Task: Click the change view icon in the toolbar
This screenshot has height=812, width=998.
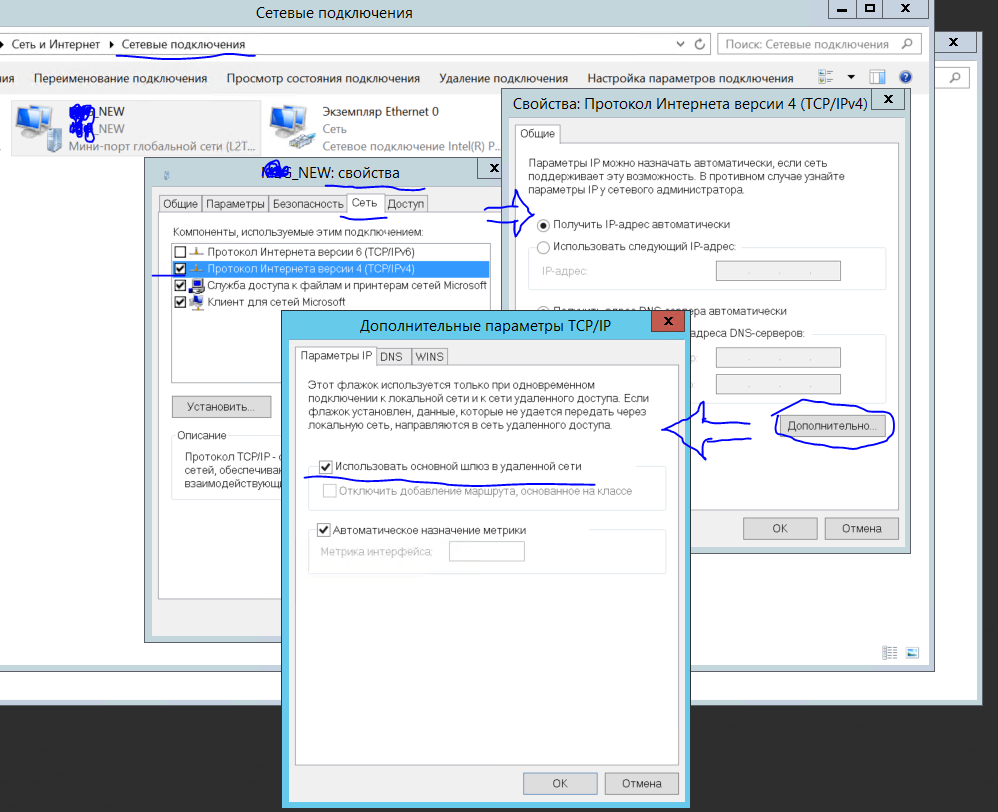Action: click(826, 77)
